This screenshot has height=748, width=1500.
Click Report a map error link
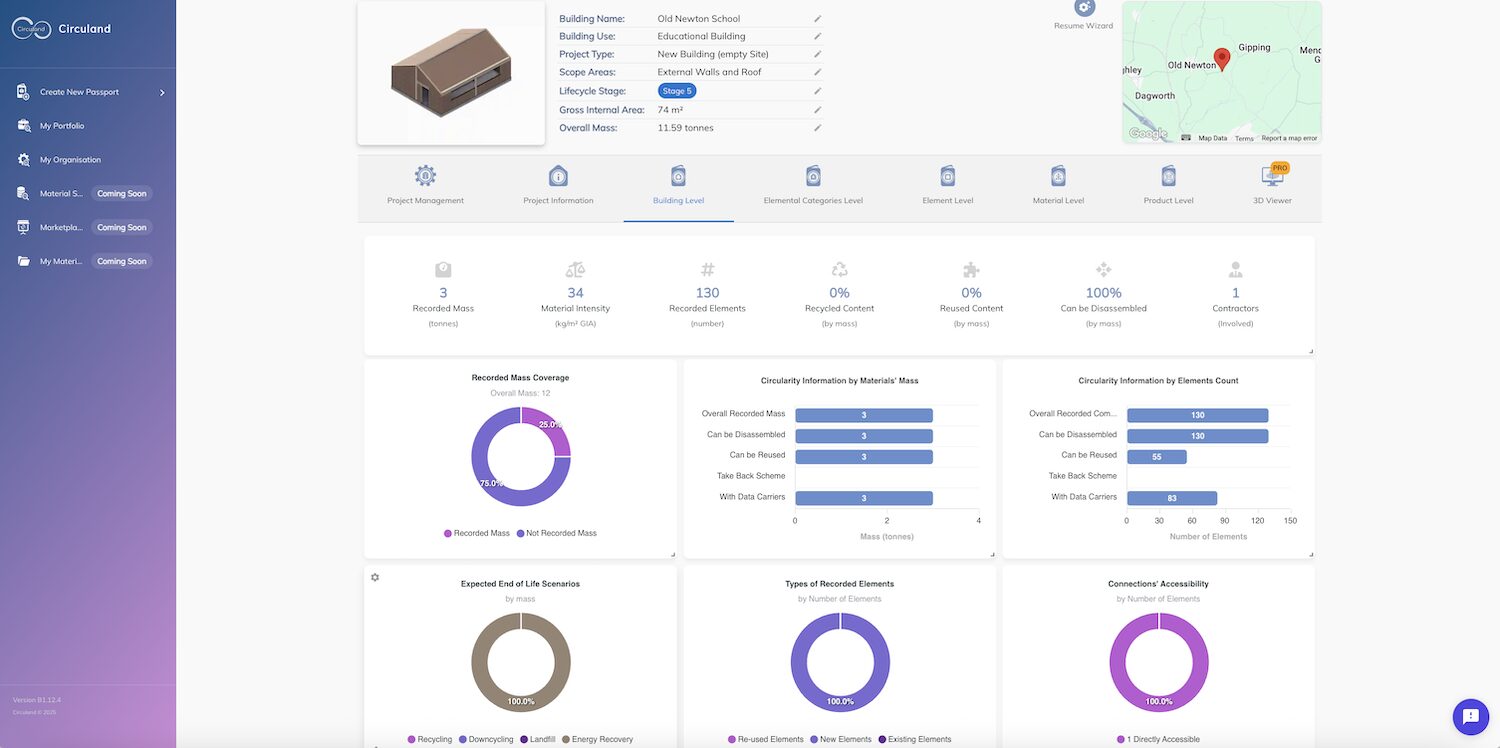1288,138
